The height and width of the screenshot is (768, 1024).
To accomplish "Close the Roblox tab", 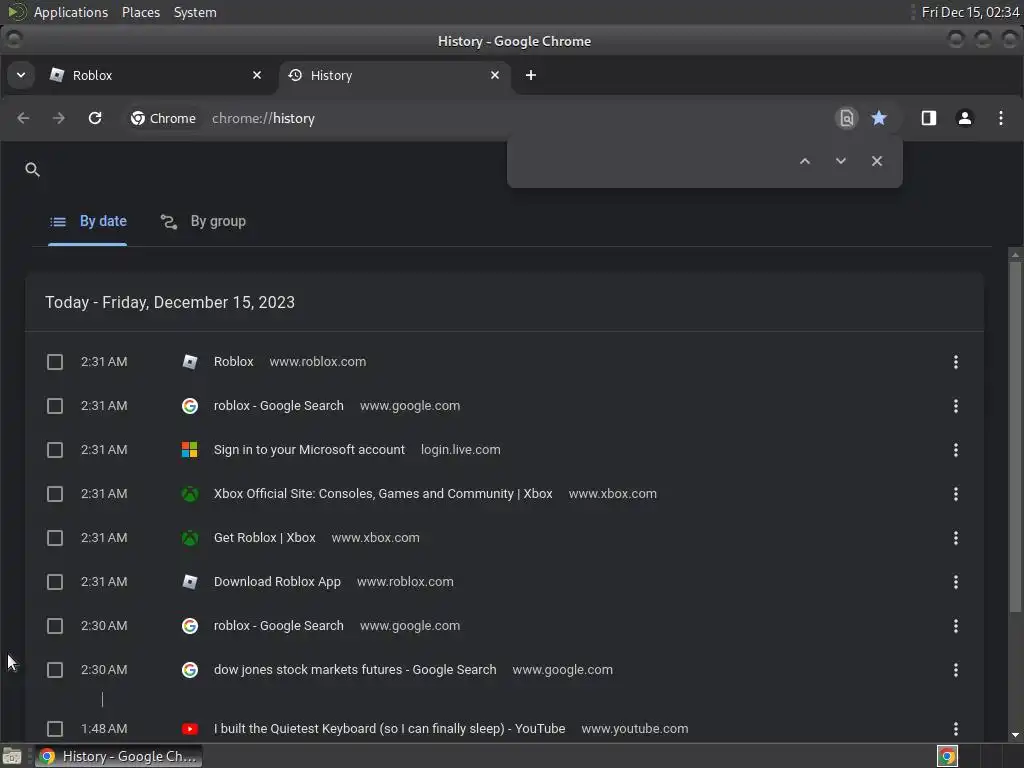I will 257,75.
